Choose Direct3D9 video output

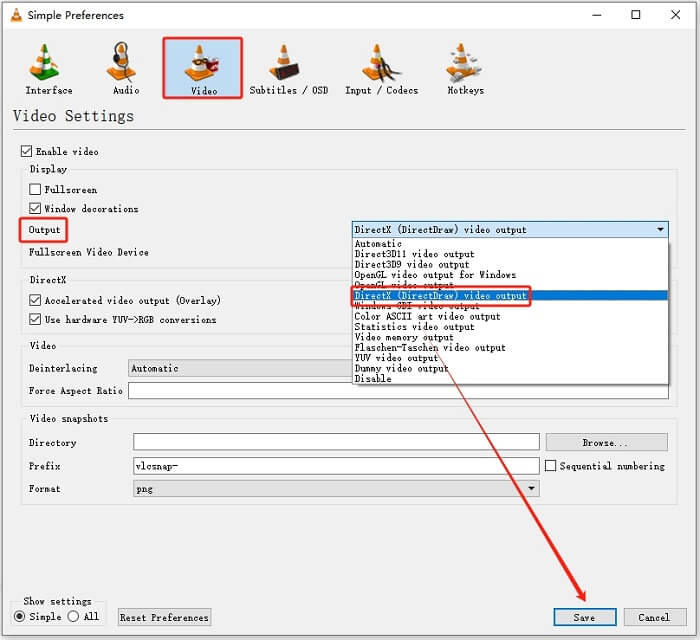click(x=510, y=264)
